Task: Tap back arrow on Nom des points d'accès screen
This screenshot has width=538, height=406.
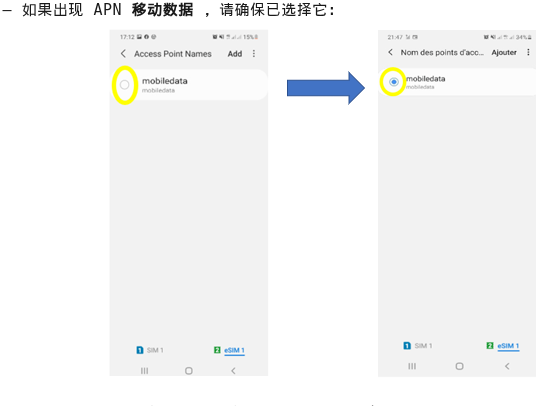Action: tap(390, 52)
